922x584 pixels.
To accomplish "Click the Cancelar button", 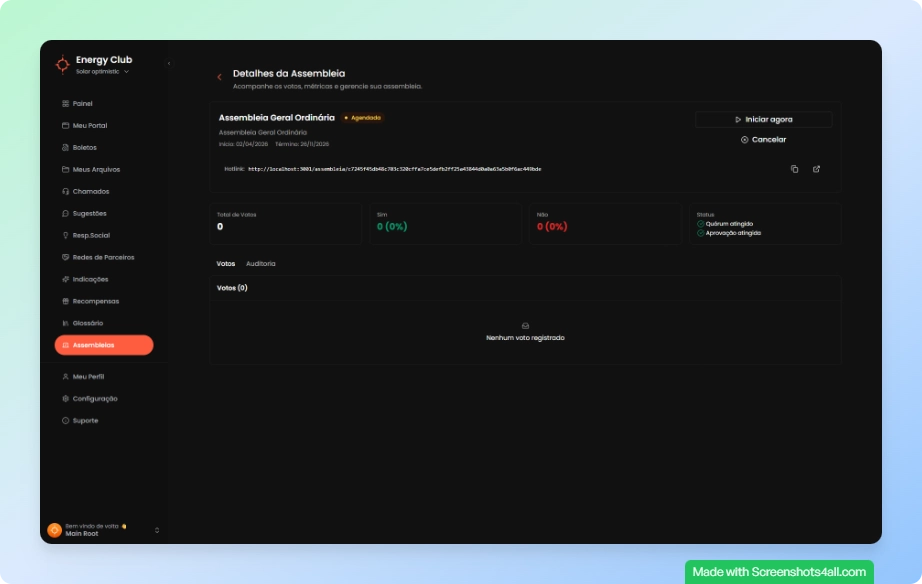I will tap(763, 140).
